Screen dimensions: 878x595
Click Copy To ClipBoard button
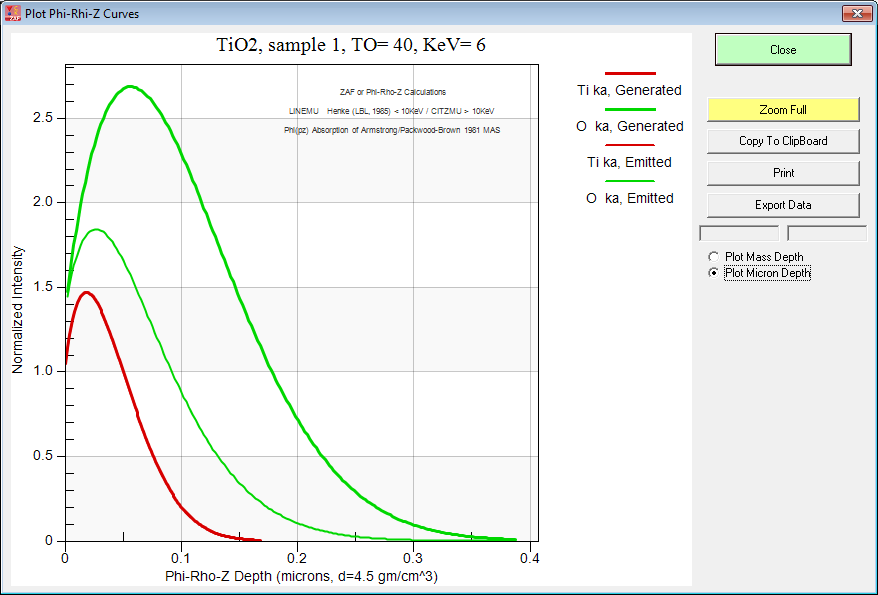point(783,141)
